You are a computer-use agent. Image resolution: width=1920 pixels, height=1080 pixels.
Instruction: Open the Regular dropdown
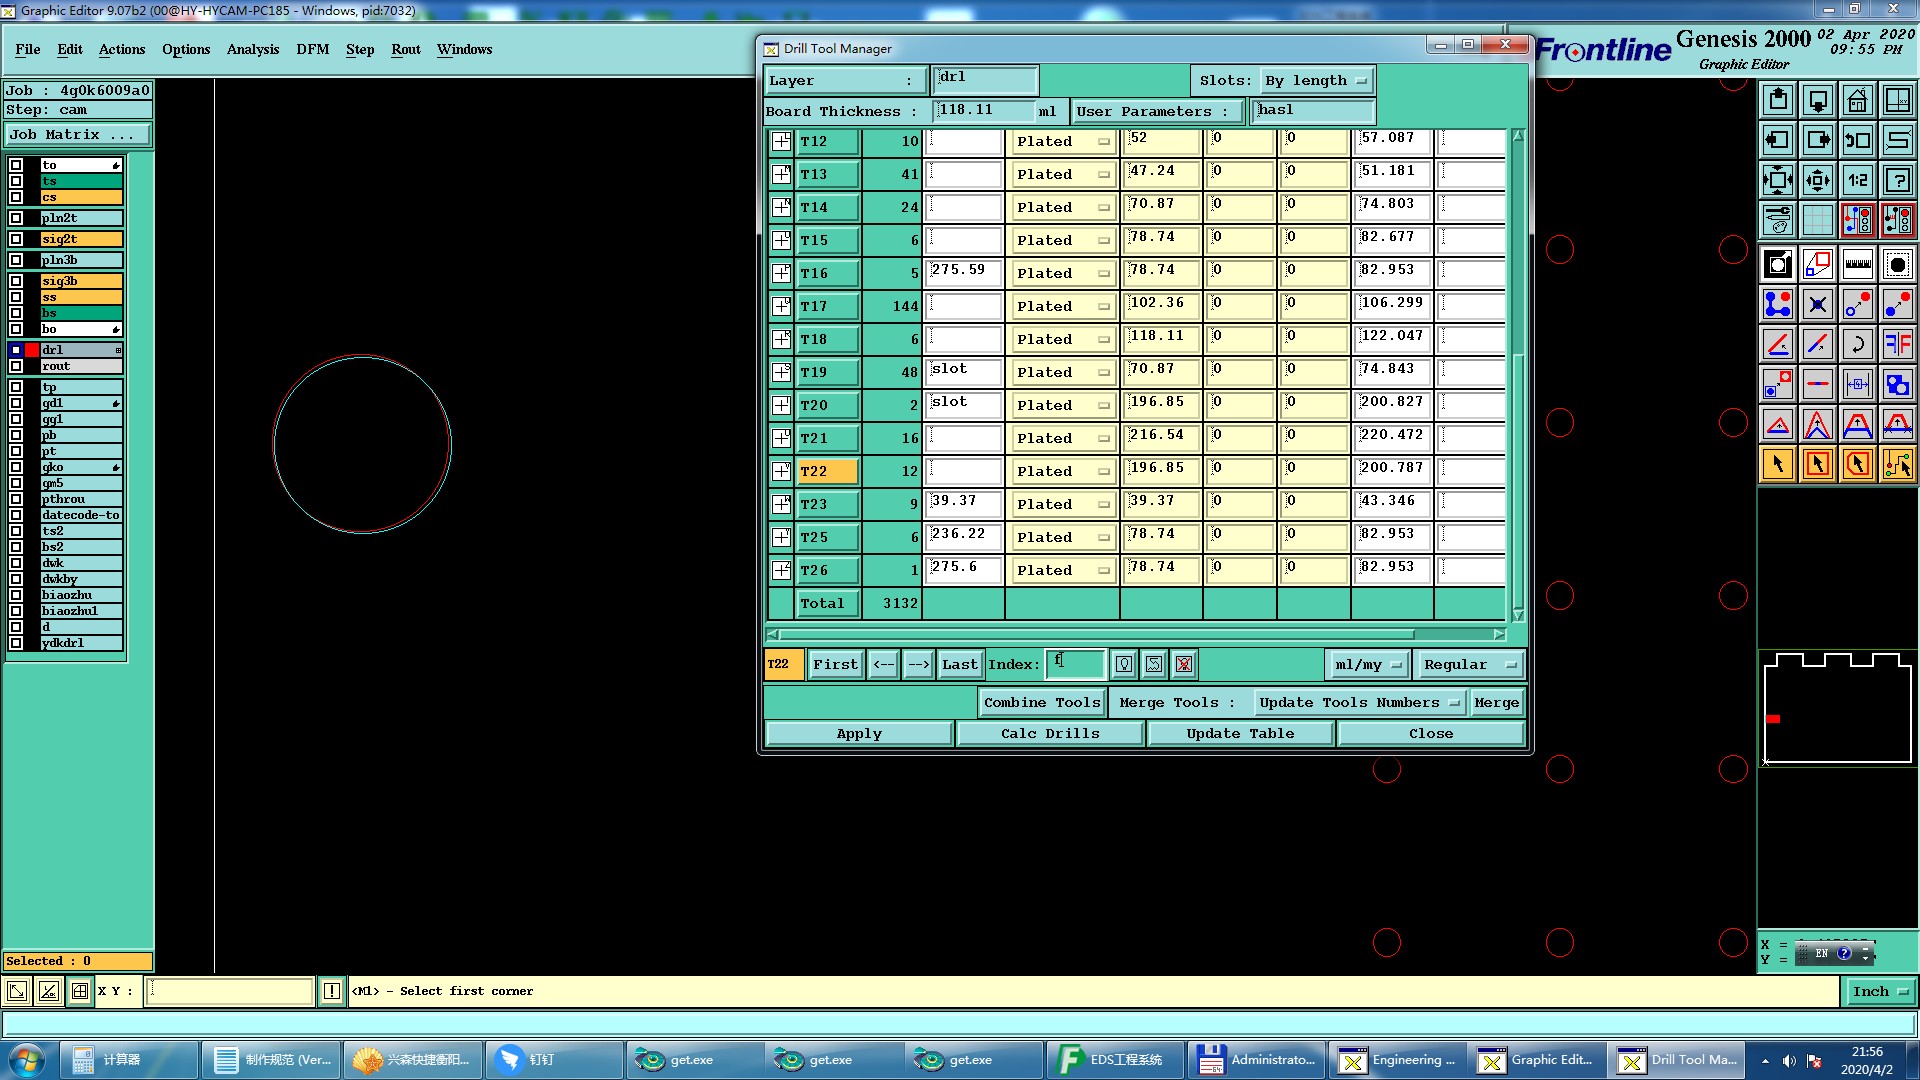point(1469,664)
